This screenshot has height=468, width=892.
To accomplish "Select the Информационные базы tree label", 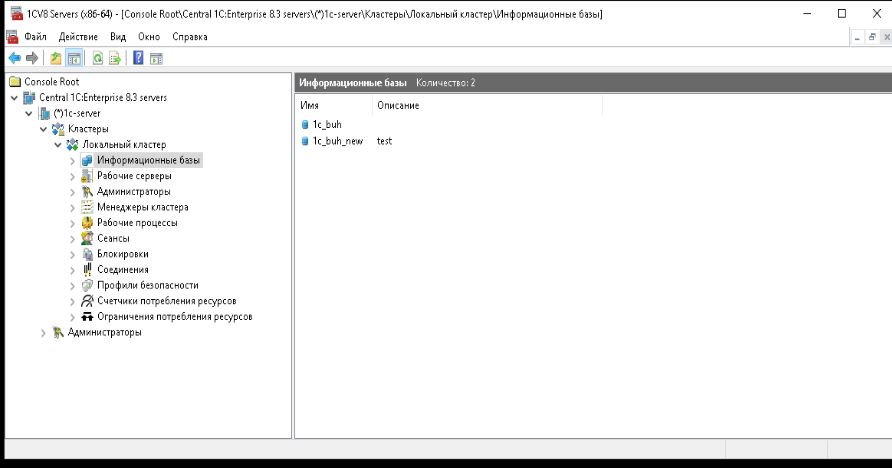I will [148, 160].
